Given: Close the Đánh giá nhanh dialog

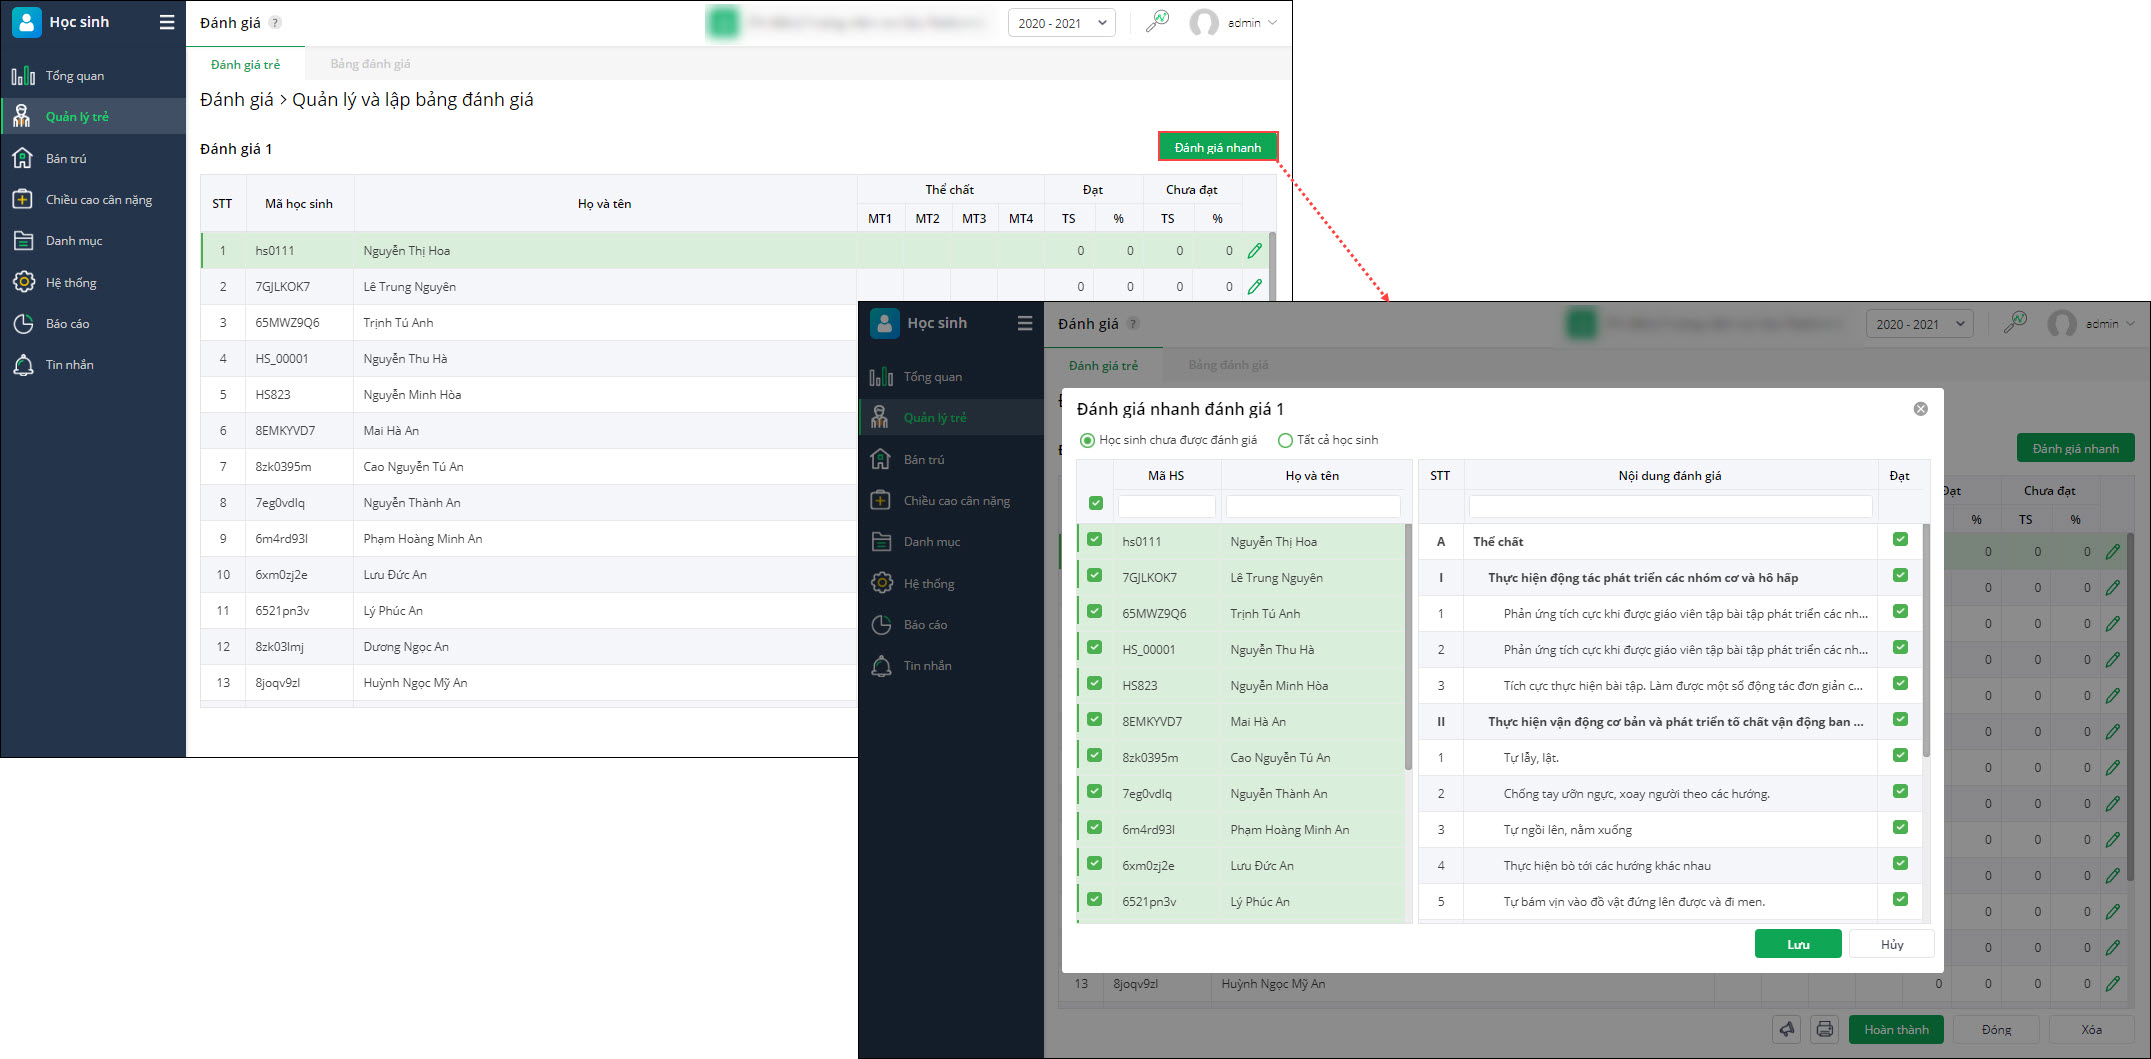Looking at the screenshot, I should pos(1920,409).
